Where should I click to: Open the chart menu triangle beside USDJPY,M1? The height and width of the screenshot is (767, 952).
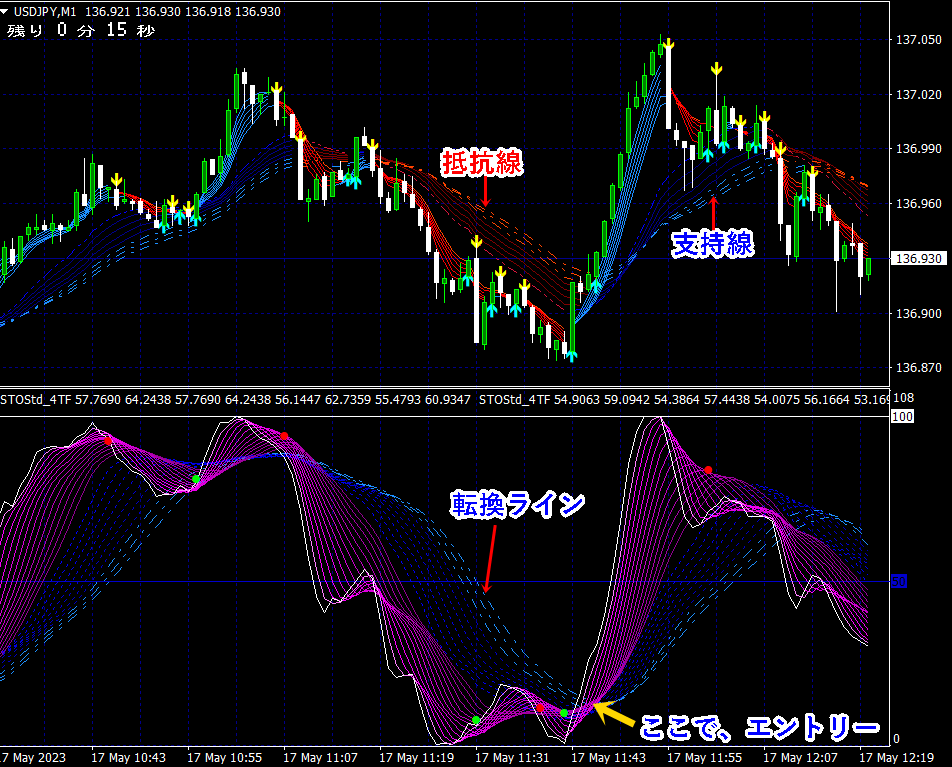tap(6, 11)
